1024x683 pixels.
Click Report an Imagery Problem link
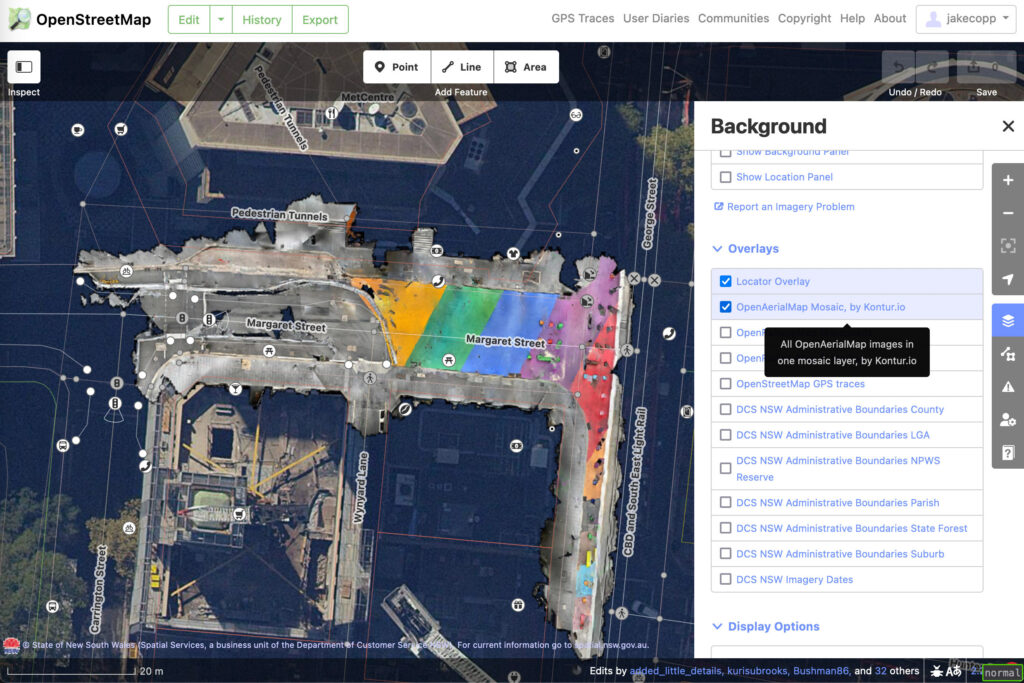coord(790,206)
